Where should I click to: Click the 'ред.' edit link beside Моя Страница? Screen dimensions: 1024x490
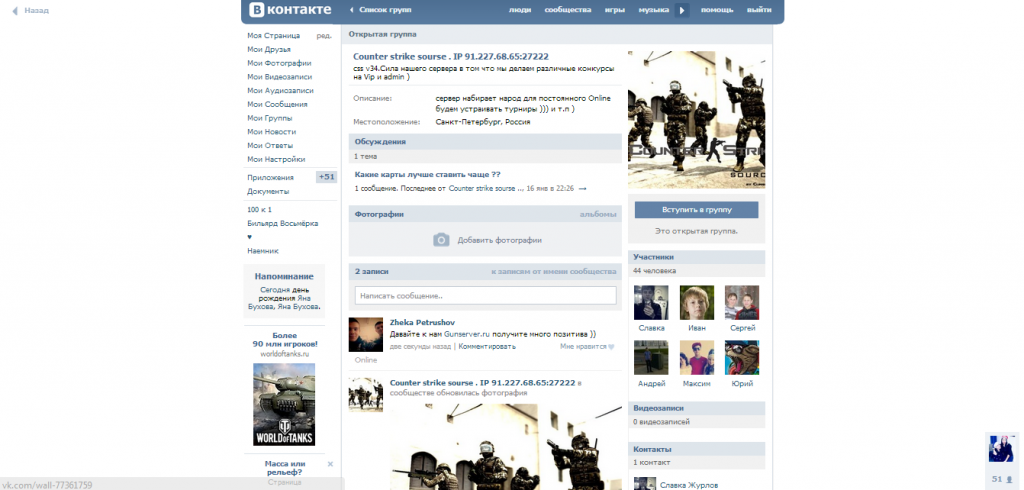[x=324, y=35]
